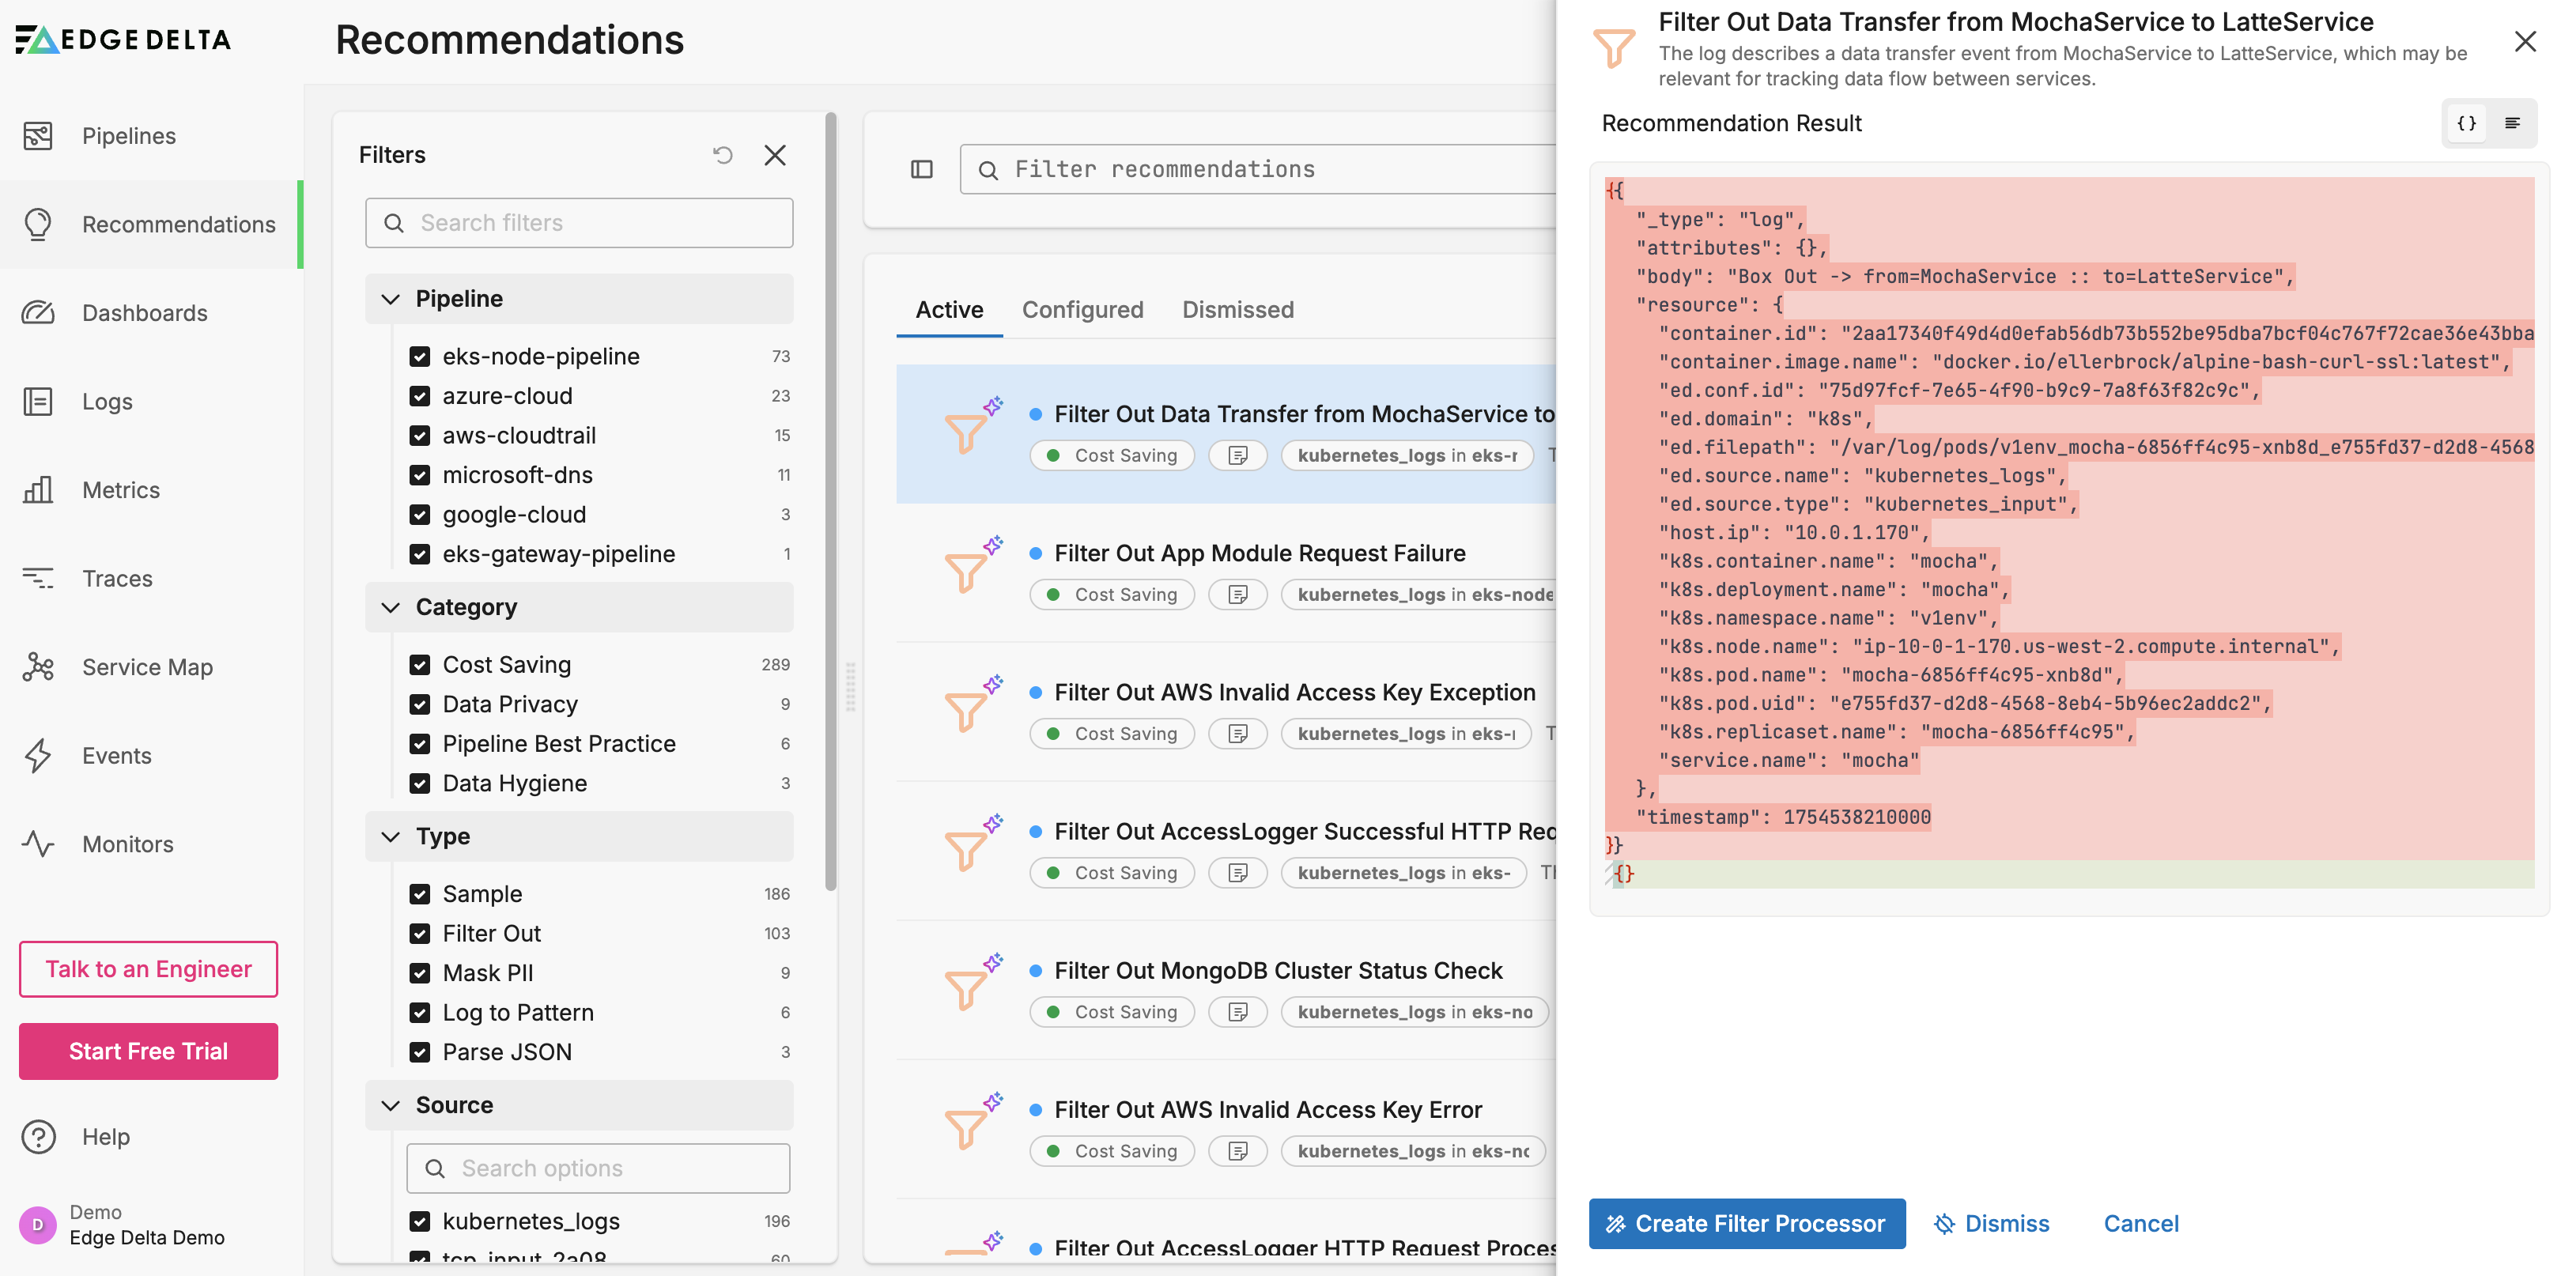
Task: Collapse the Type filter section
Action: click(579, 836)
